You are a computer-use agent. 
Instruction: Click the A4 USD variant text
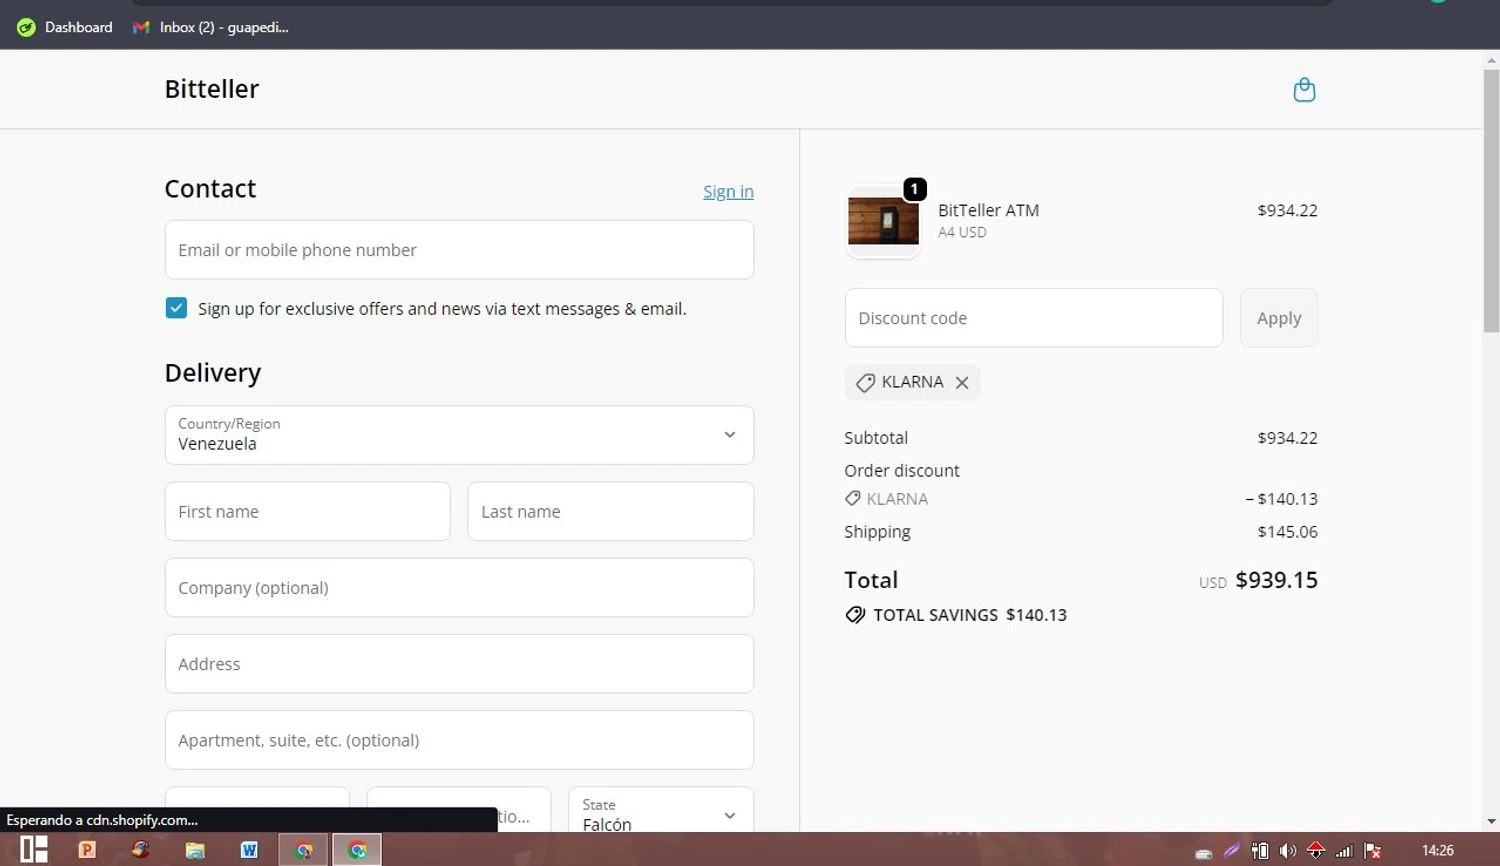tap(962, 232)
